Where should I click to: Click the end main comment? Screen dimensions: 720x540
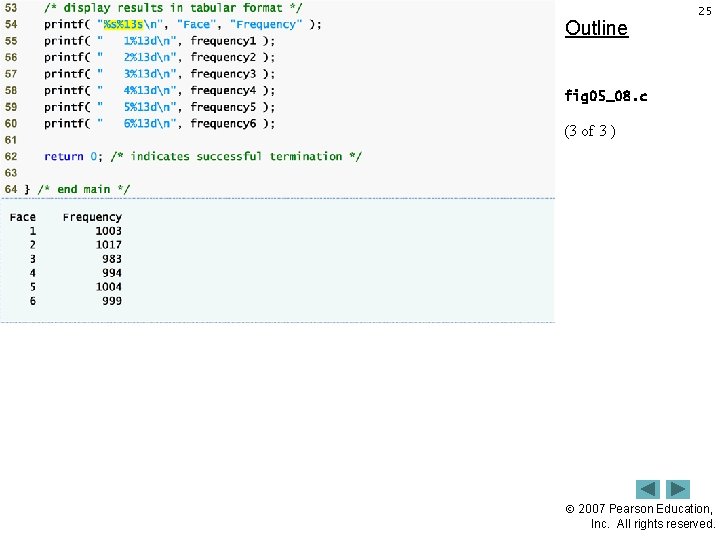(x=84, y=190)
